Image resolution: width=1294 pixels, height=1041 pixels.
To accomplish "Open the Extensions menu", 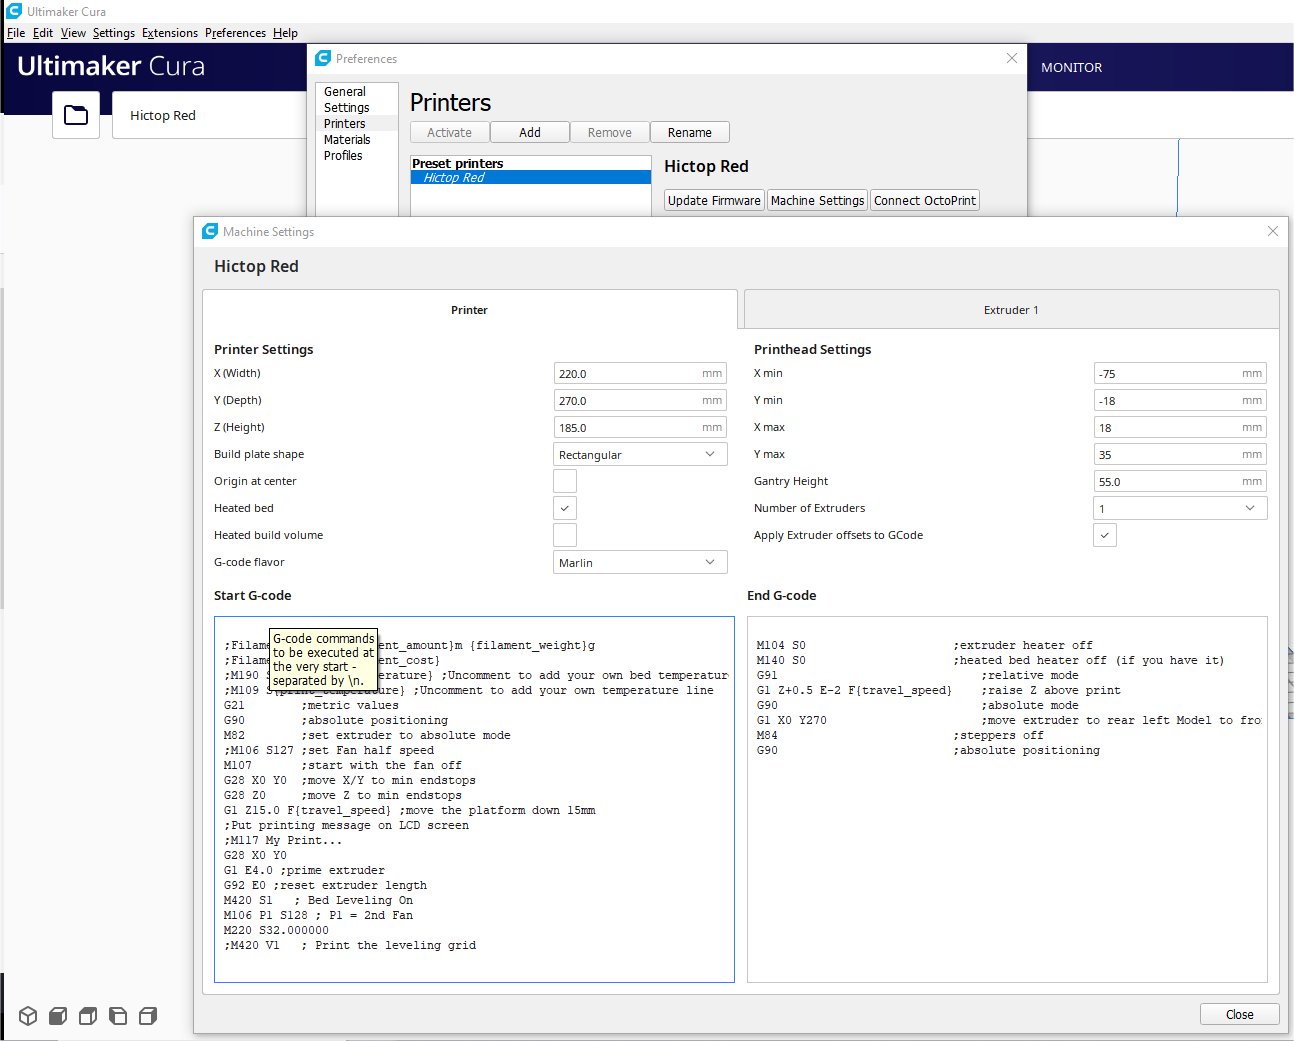I will pos(169,33).
